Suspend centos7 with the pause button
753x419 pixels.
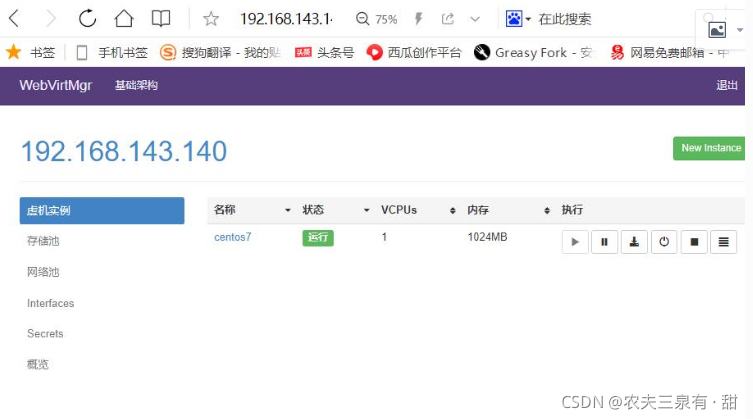pos(605,242)
